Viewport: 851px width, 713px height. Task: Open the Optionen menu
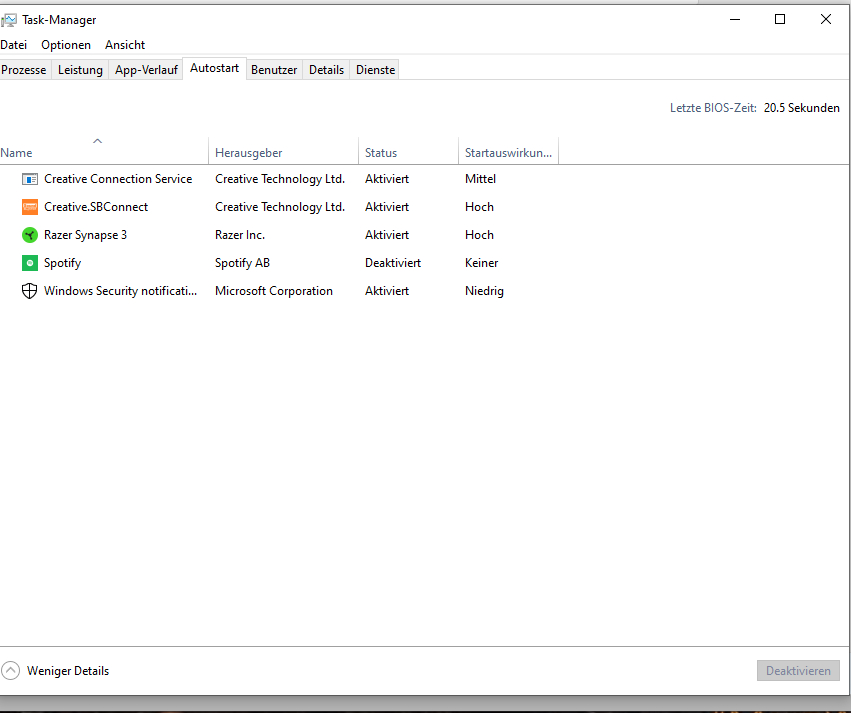coord(66,45)
